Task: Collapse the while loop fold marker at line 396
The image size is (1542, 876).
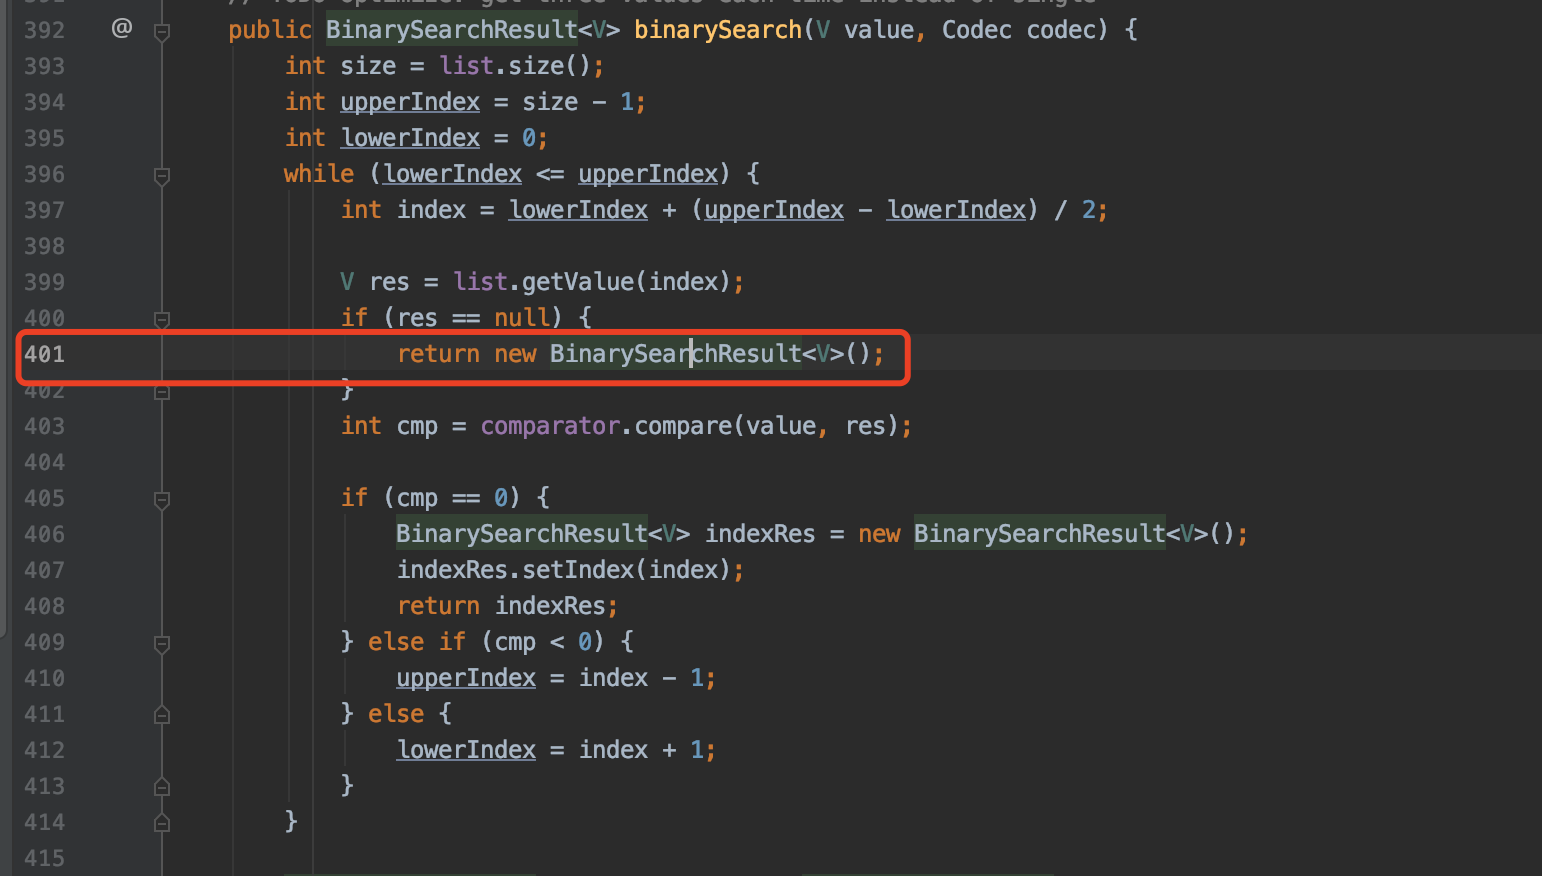Action: 162,176
